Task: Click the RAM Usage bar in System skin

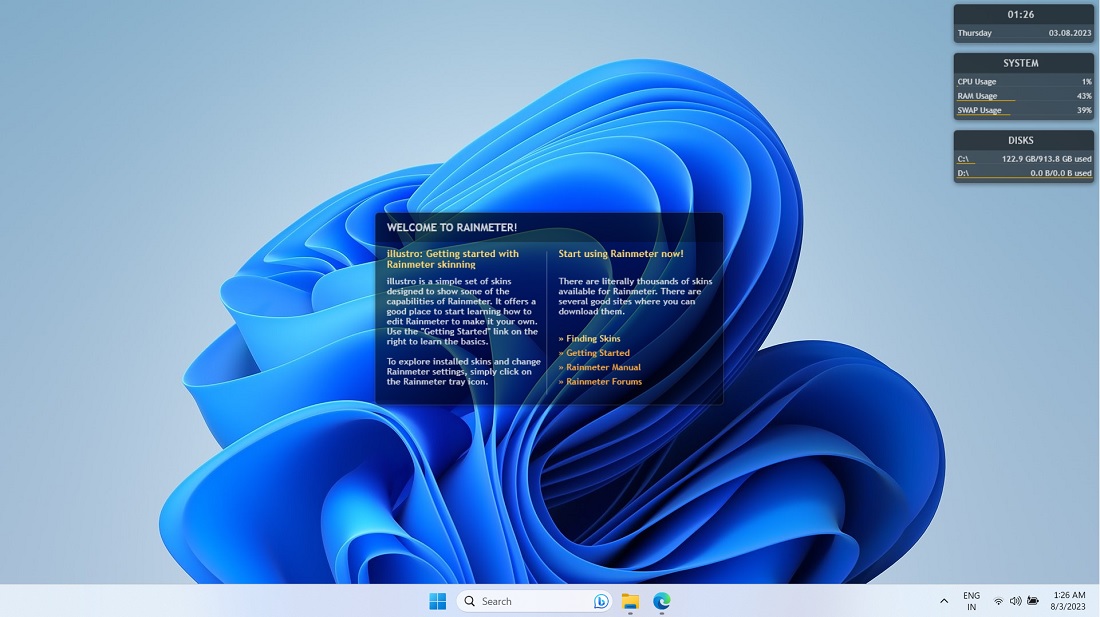Action: pyautogui.click(x=977, y=95)
